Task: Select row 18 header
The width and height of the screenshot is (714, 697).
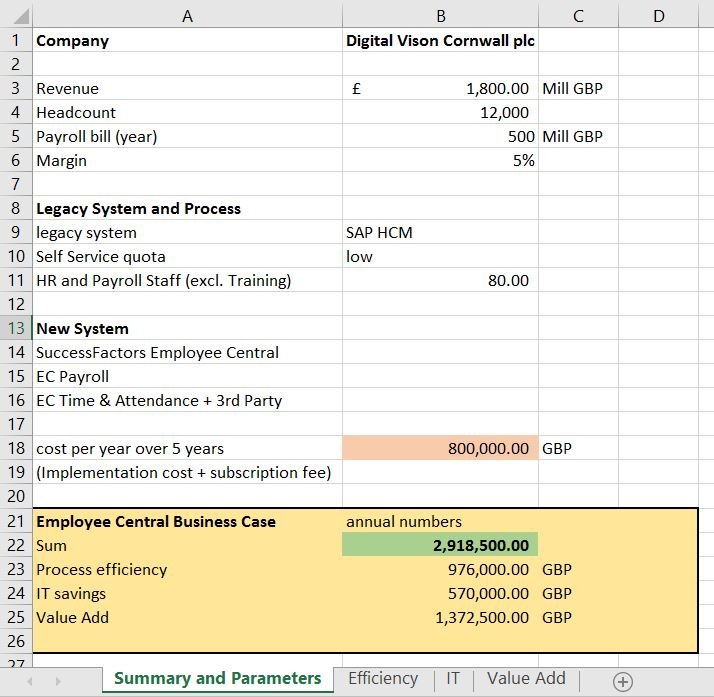Action: 16,448
